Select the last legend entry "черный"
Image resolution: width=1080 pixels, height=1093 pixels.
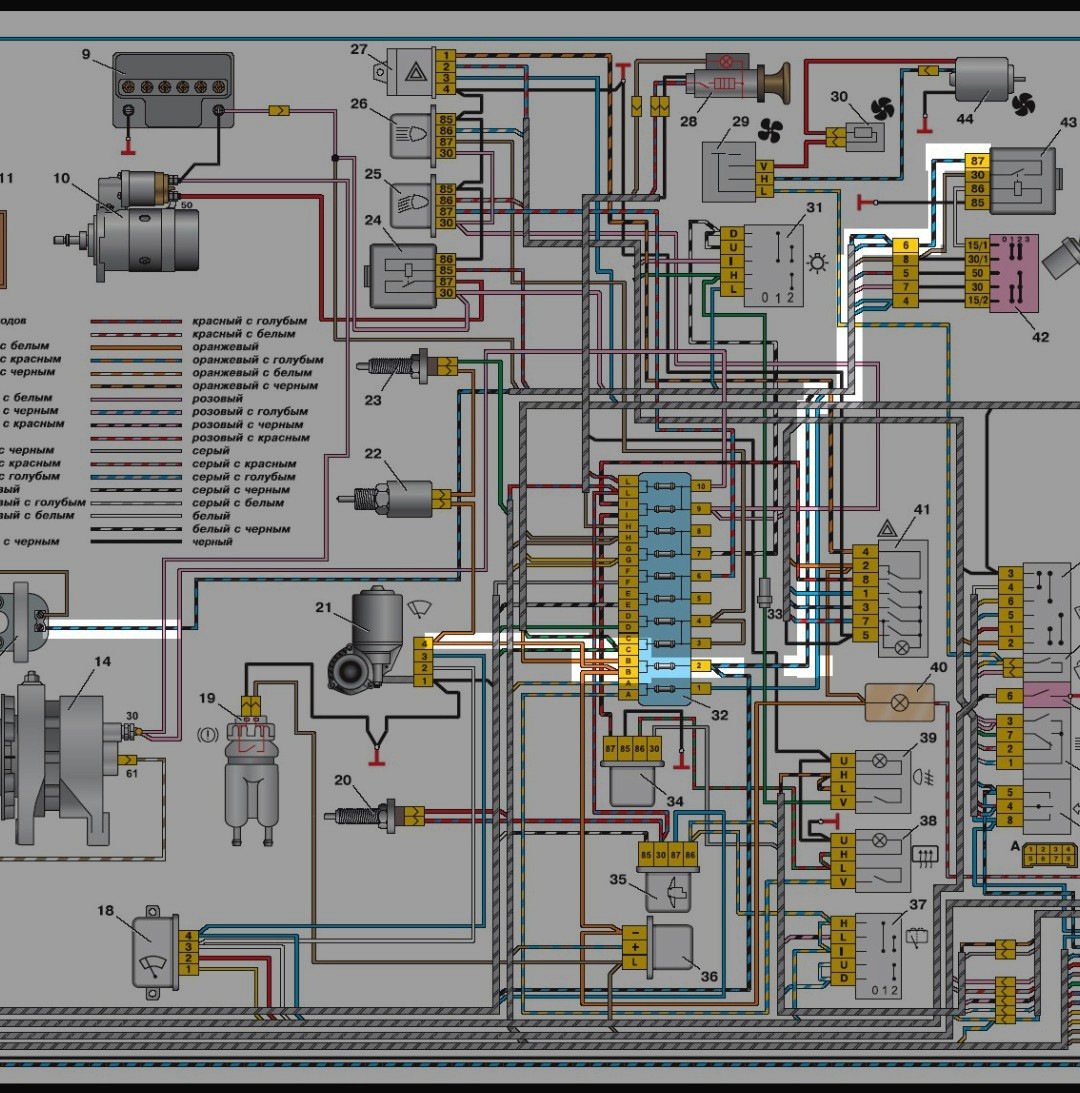coord(212,542)
